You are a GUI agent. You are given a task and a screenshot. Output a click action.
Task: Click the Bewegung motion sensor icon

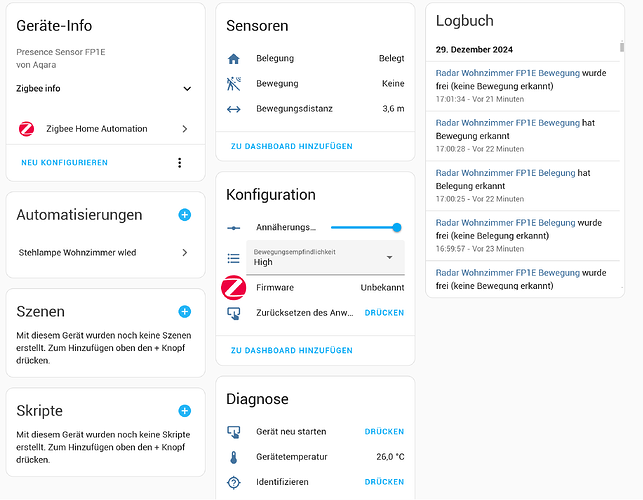(x=233, y=84)
